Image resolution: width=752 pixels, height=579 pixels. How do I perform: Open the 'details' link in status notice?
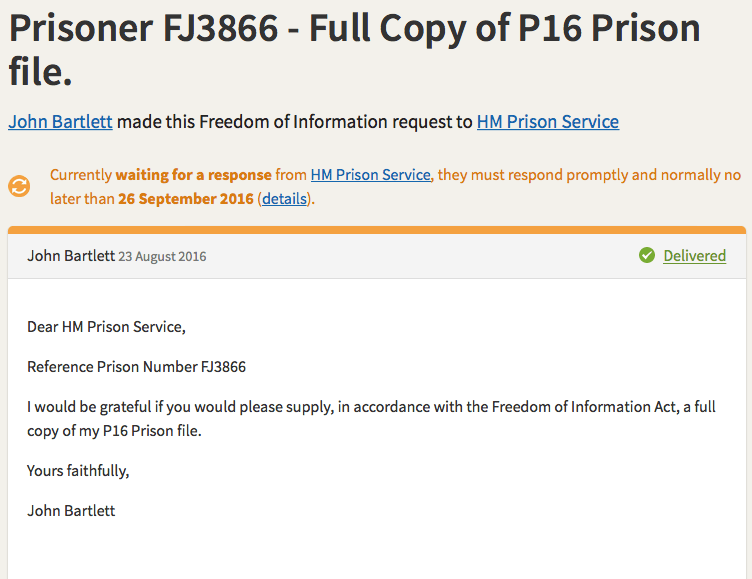tap(284, 198)
